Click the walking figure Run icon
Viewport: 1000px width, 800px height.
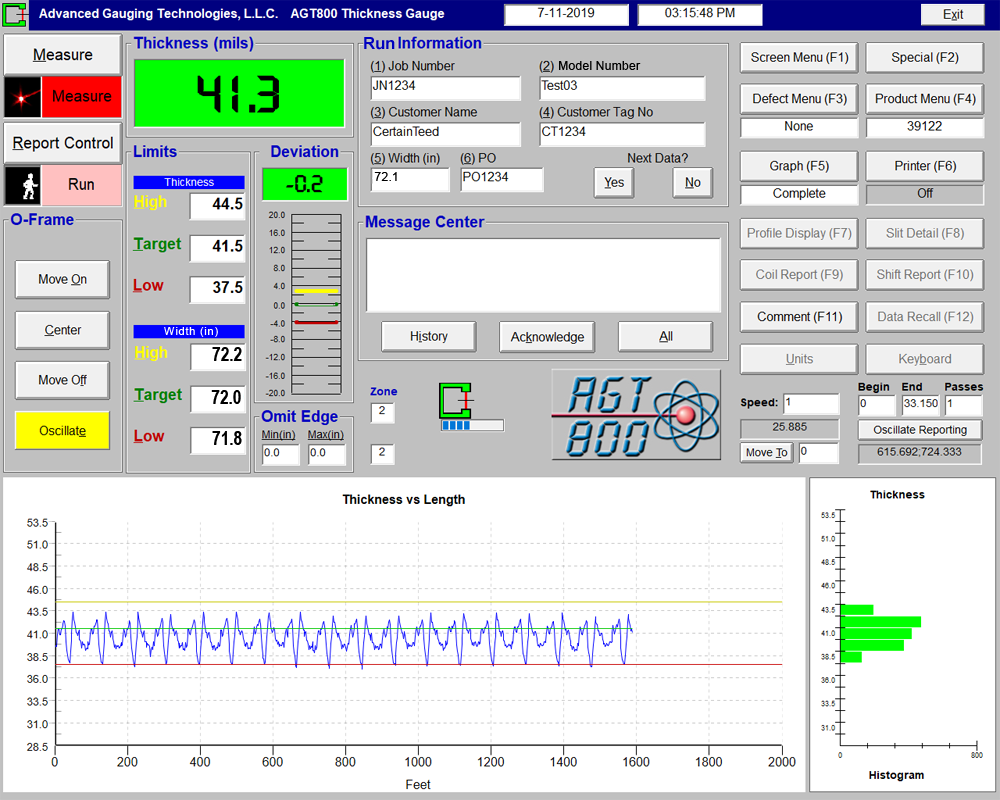pos(23,185)
